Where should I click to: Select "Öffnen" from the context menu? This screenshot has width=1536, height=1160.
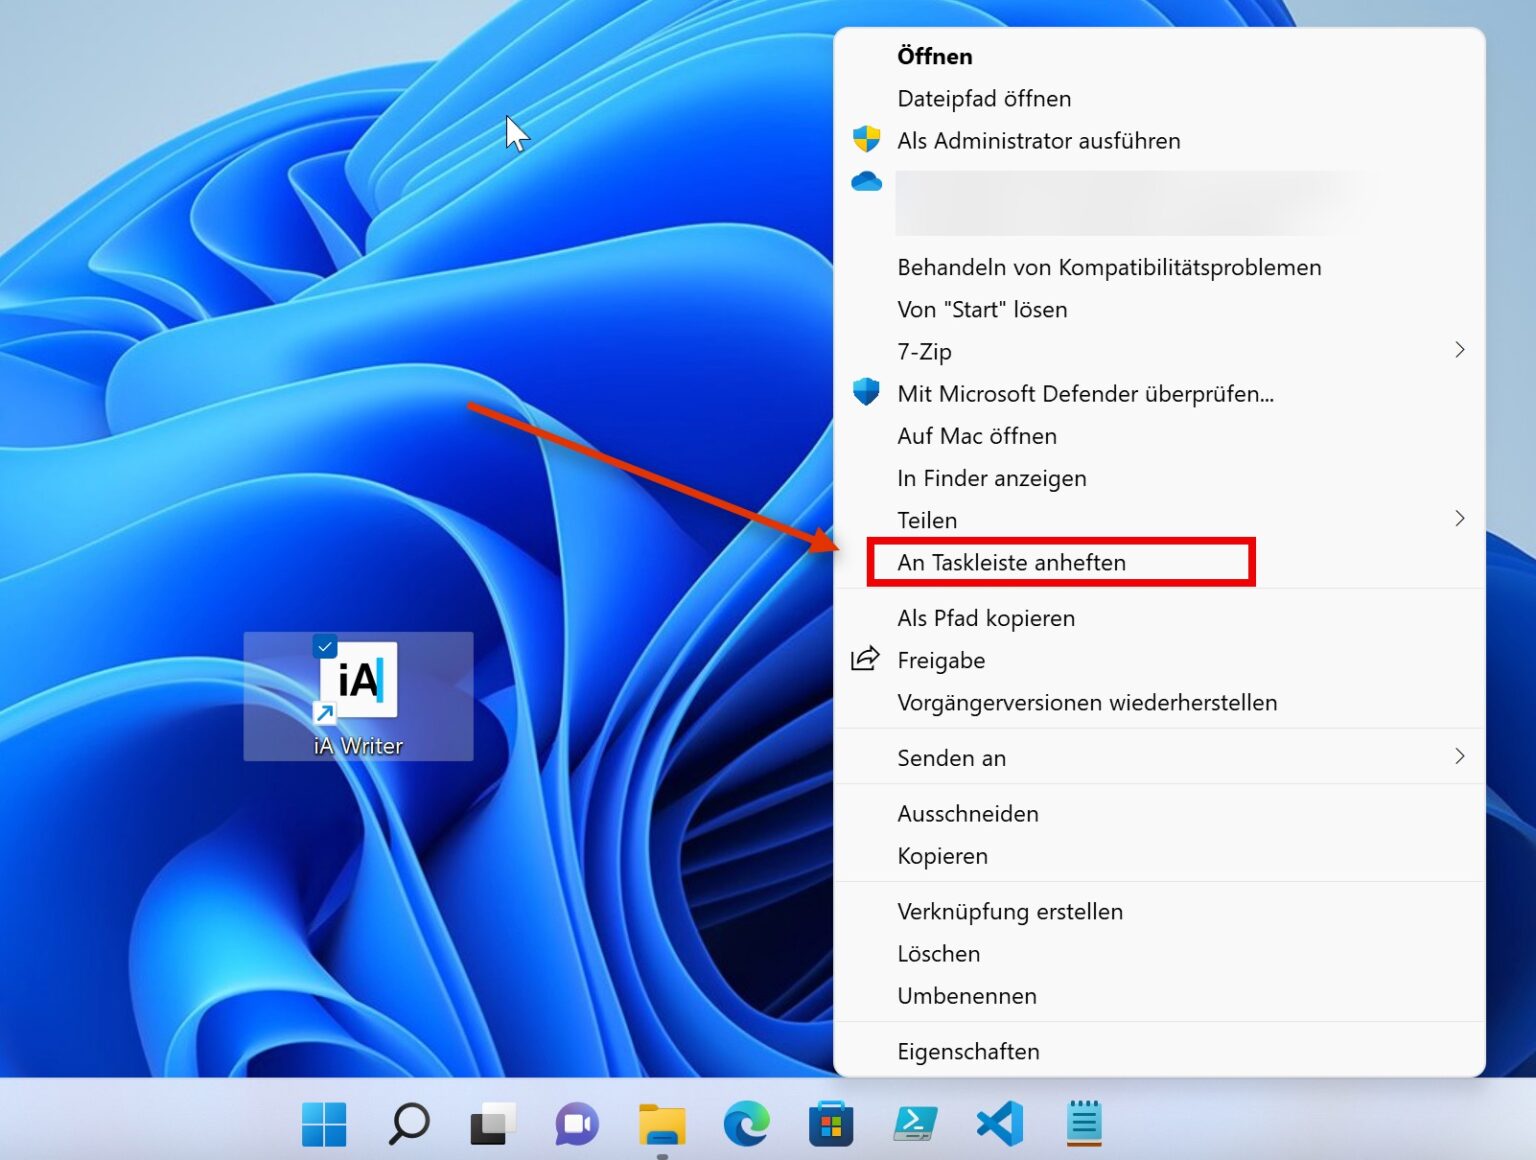pyautogui.click(x=934, y=56)
